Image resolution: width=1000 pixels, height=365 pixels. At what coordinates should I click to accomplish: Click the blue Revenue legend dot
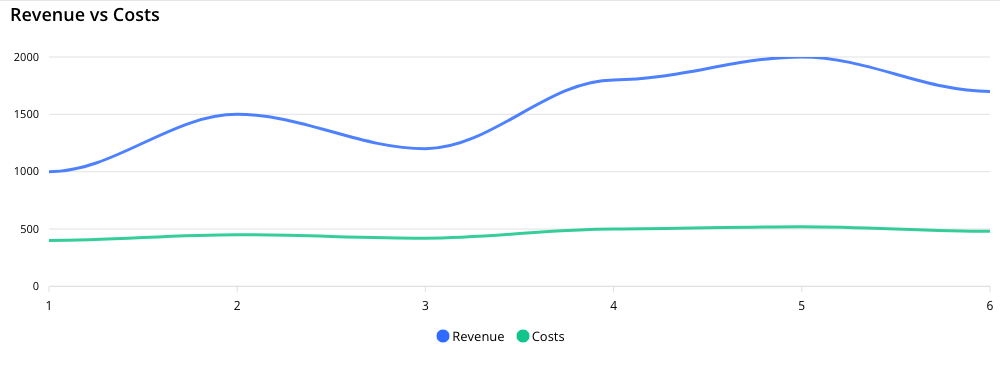[x=443, y=336]
